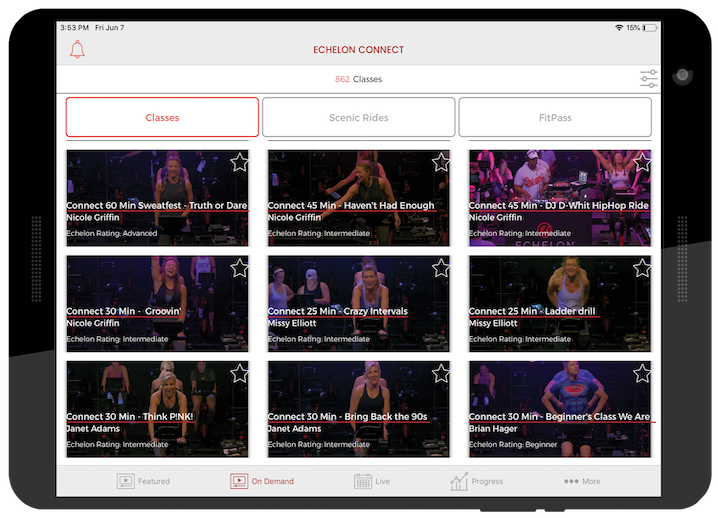Switch to the FitPass tab
Screen dimensions: 718x518
coord(555,117)
